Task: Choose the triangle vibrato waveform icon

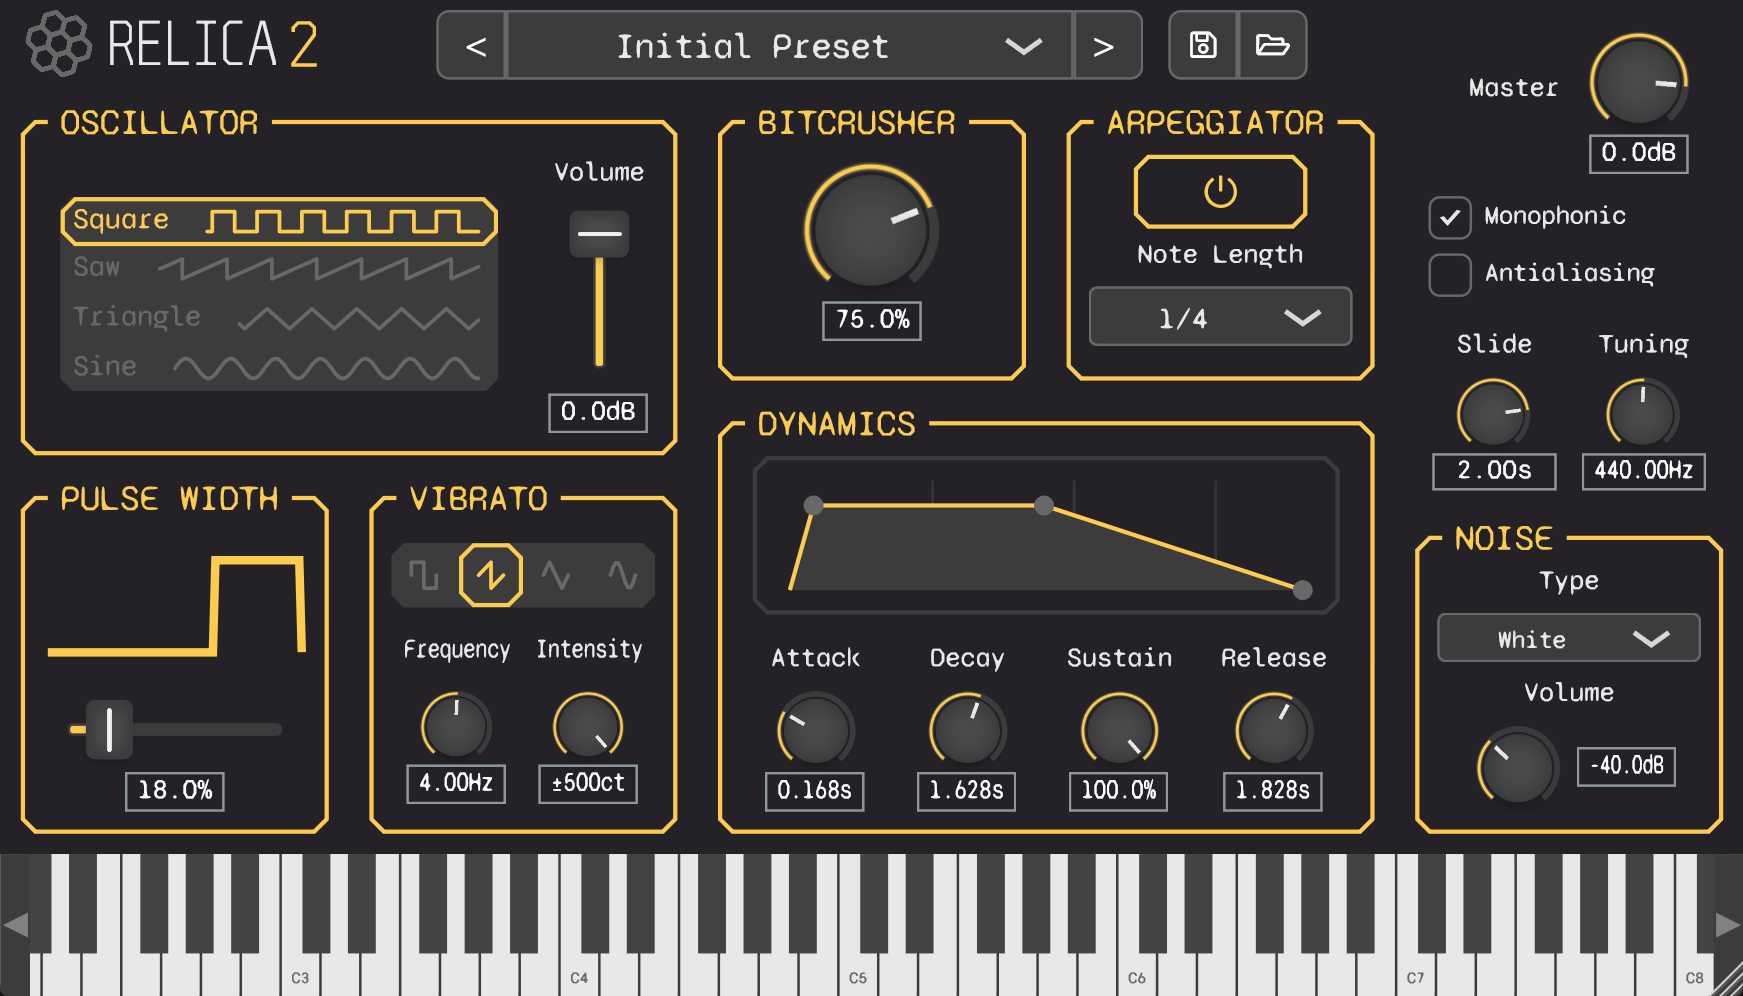Action: (556, 575)
